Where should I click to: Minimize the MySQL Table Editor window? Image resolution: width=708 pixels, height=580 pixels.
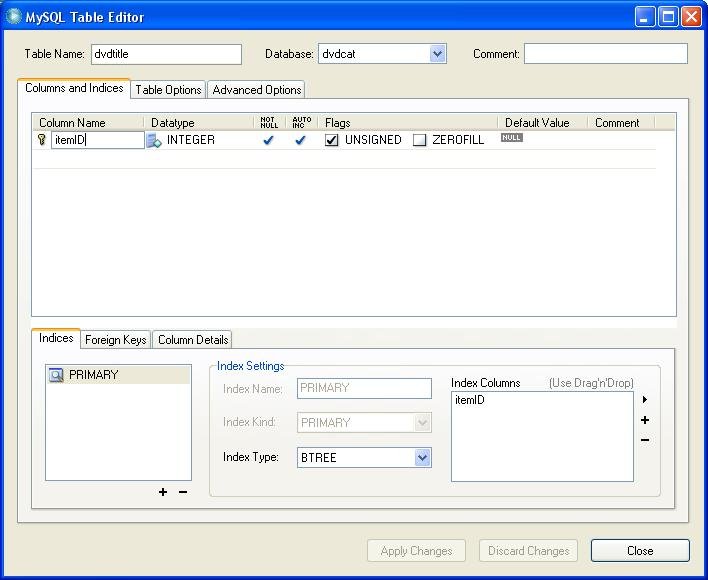click(644, 18)
